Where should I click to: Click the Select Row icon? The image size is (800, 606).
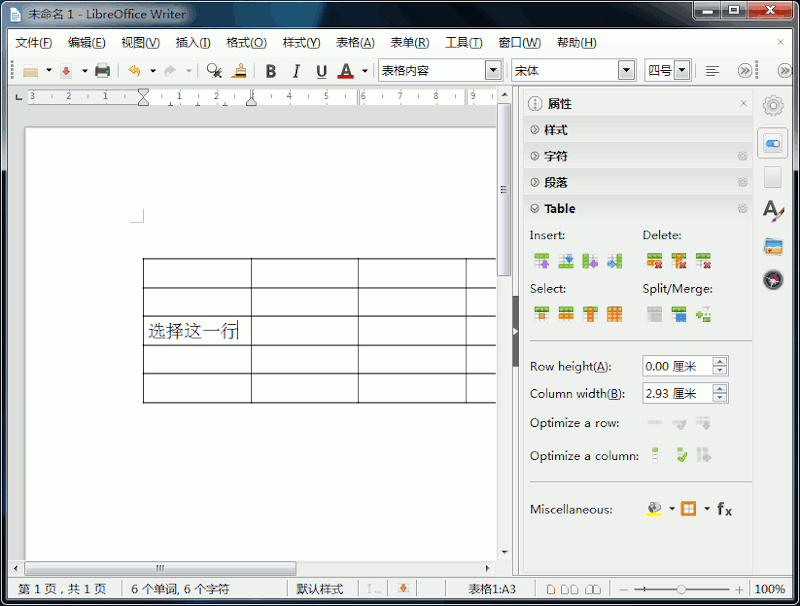pos(566,314)
